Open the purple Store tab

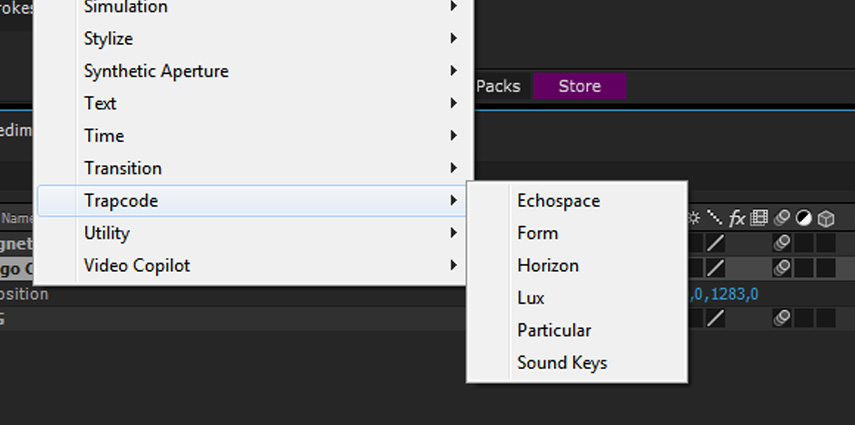tap(580, 86)
